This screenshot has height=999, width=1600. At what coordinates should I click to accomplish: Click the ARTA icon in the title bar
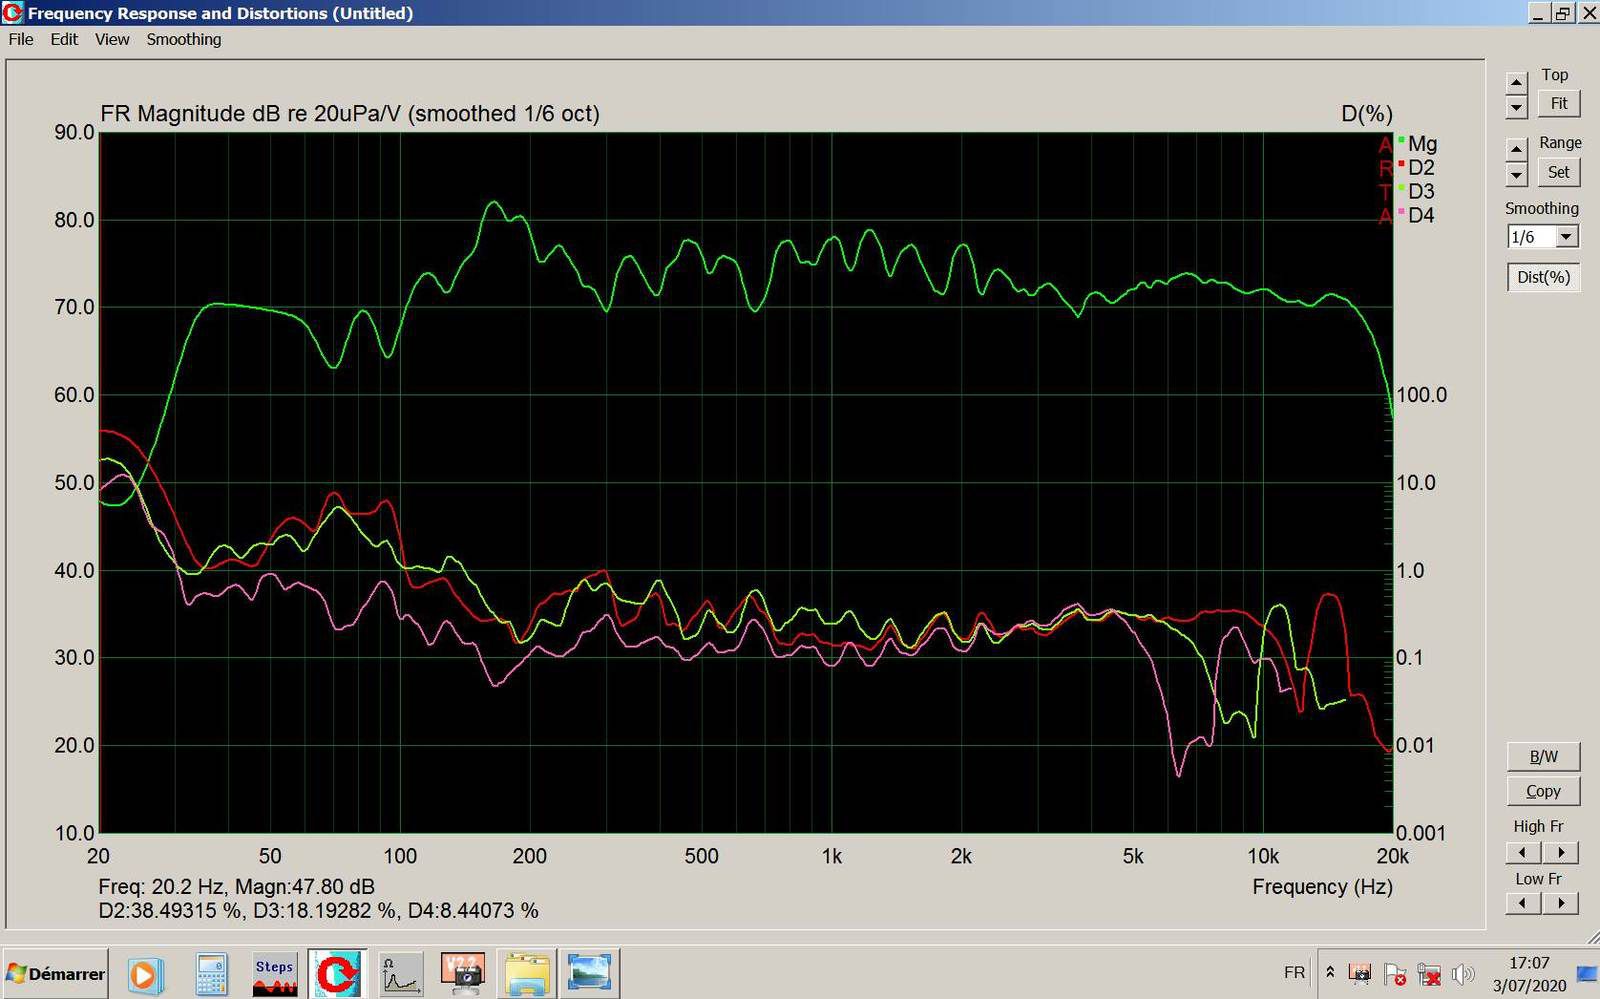12,12
